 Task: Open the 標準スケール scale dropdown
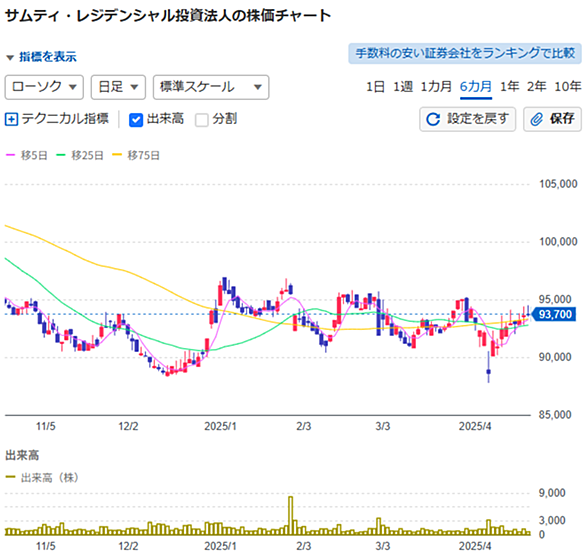(x=211, y=87)
